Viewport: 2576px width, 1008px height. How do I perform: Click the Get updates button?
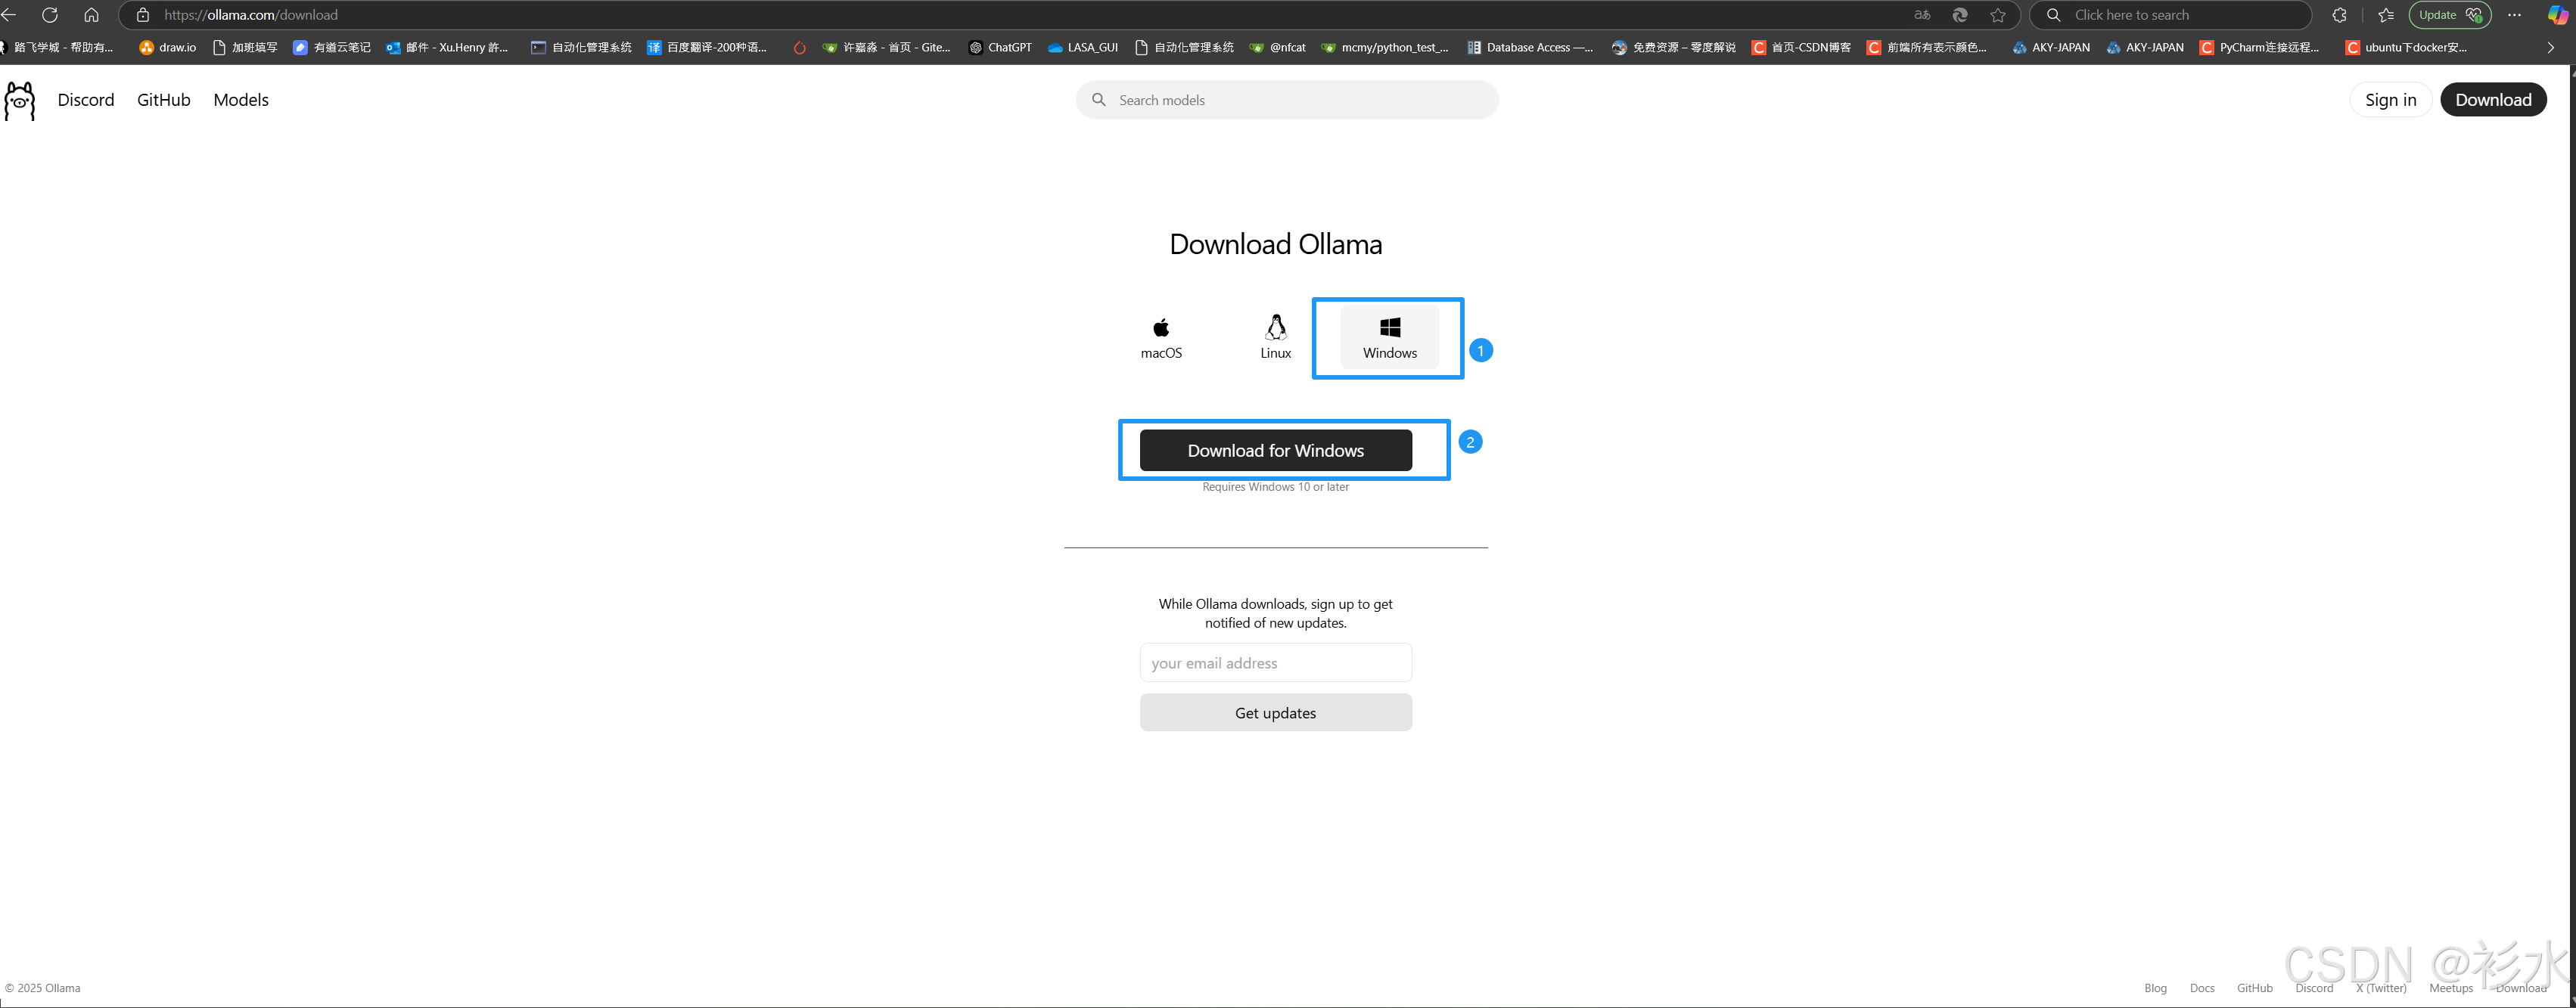click(x=1275, y=713)
